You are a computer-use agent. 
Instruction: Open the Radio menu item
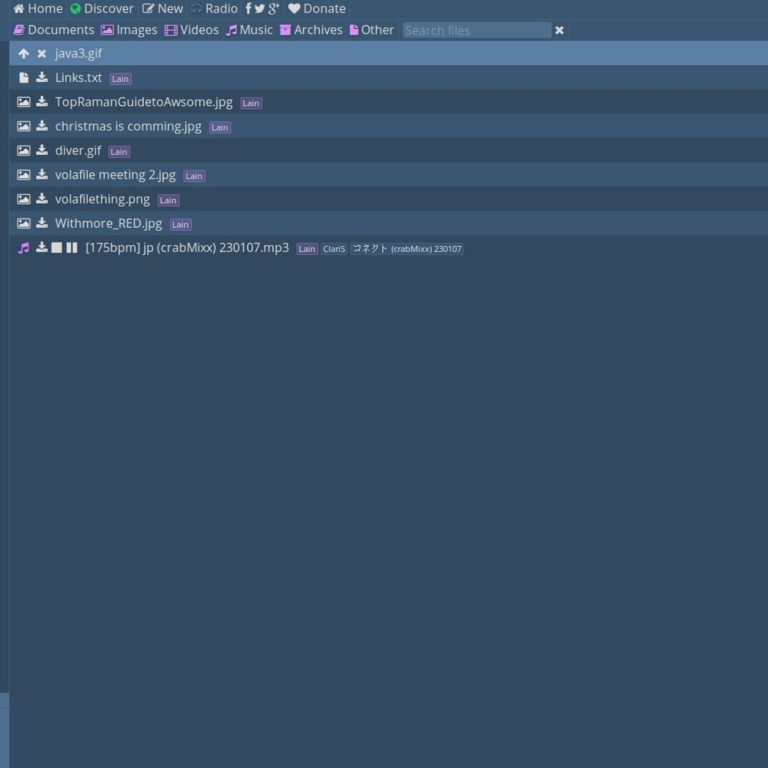click(214, 8)
